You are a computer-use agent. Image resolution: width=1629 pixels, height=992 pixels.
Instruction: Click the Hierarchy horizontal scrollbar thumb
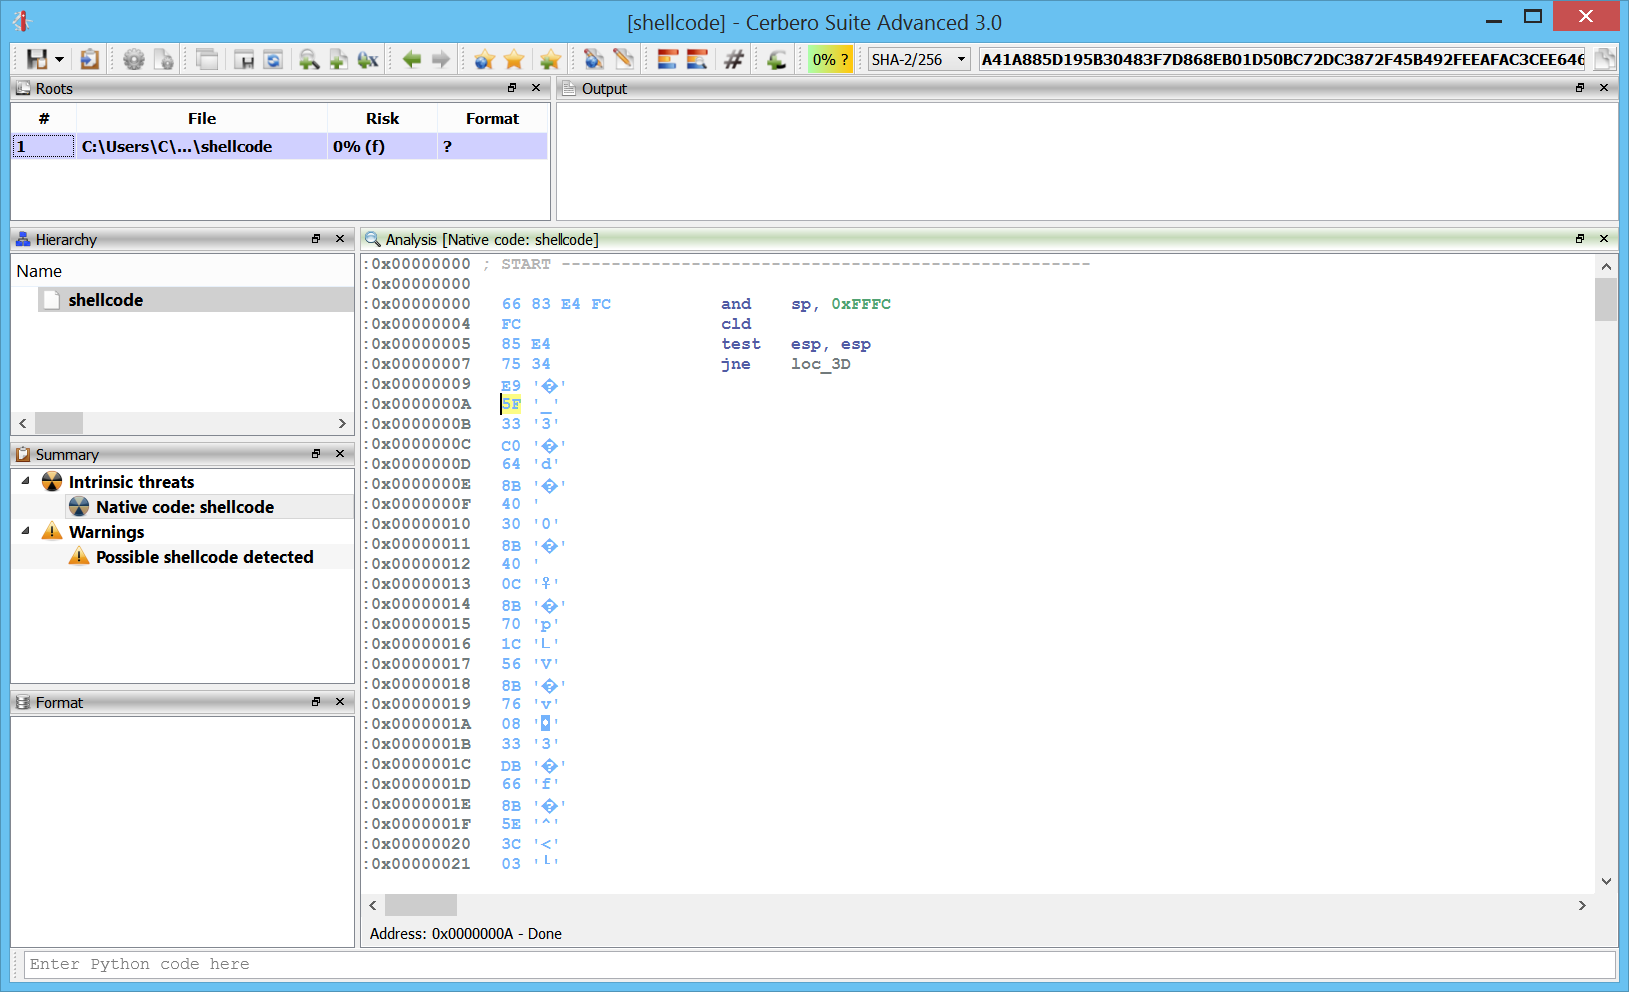59,423
